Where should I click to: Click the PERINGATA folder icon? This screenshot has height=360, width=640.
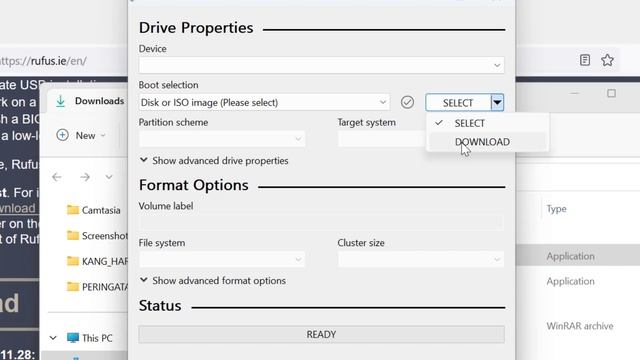click(73, 287)
